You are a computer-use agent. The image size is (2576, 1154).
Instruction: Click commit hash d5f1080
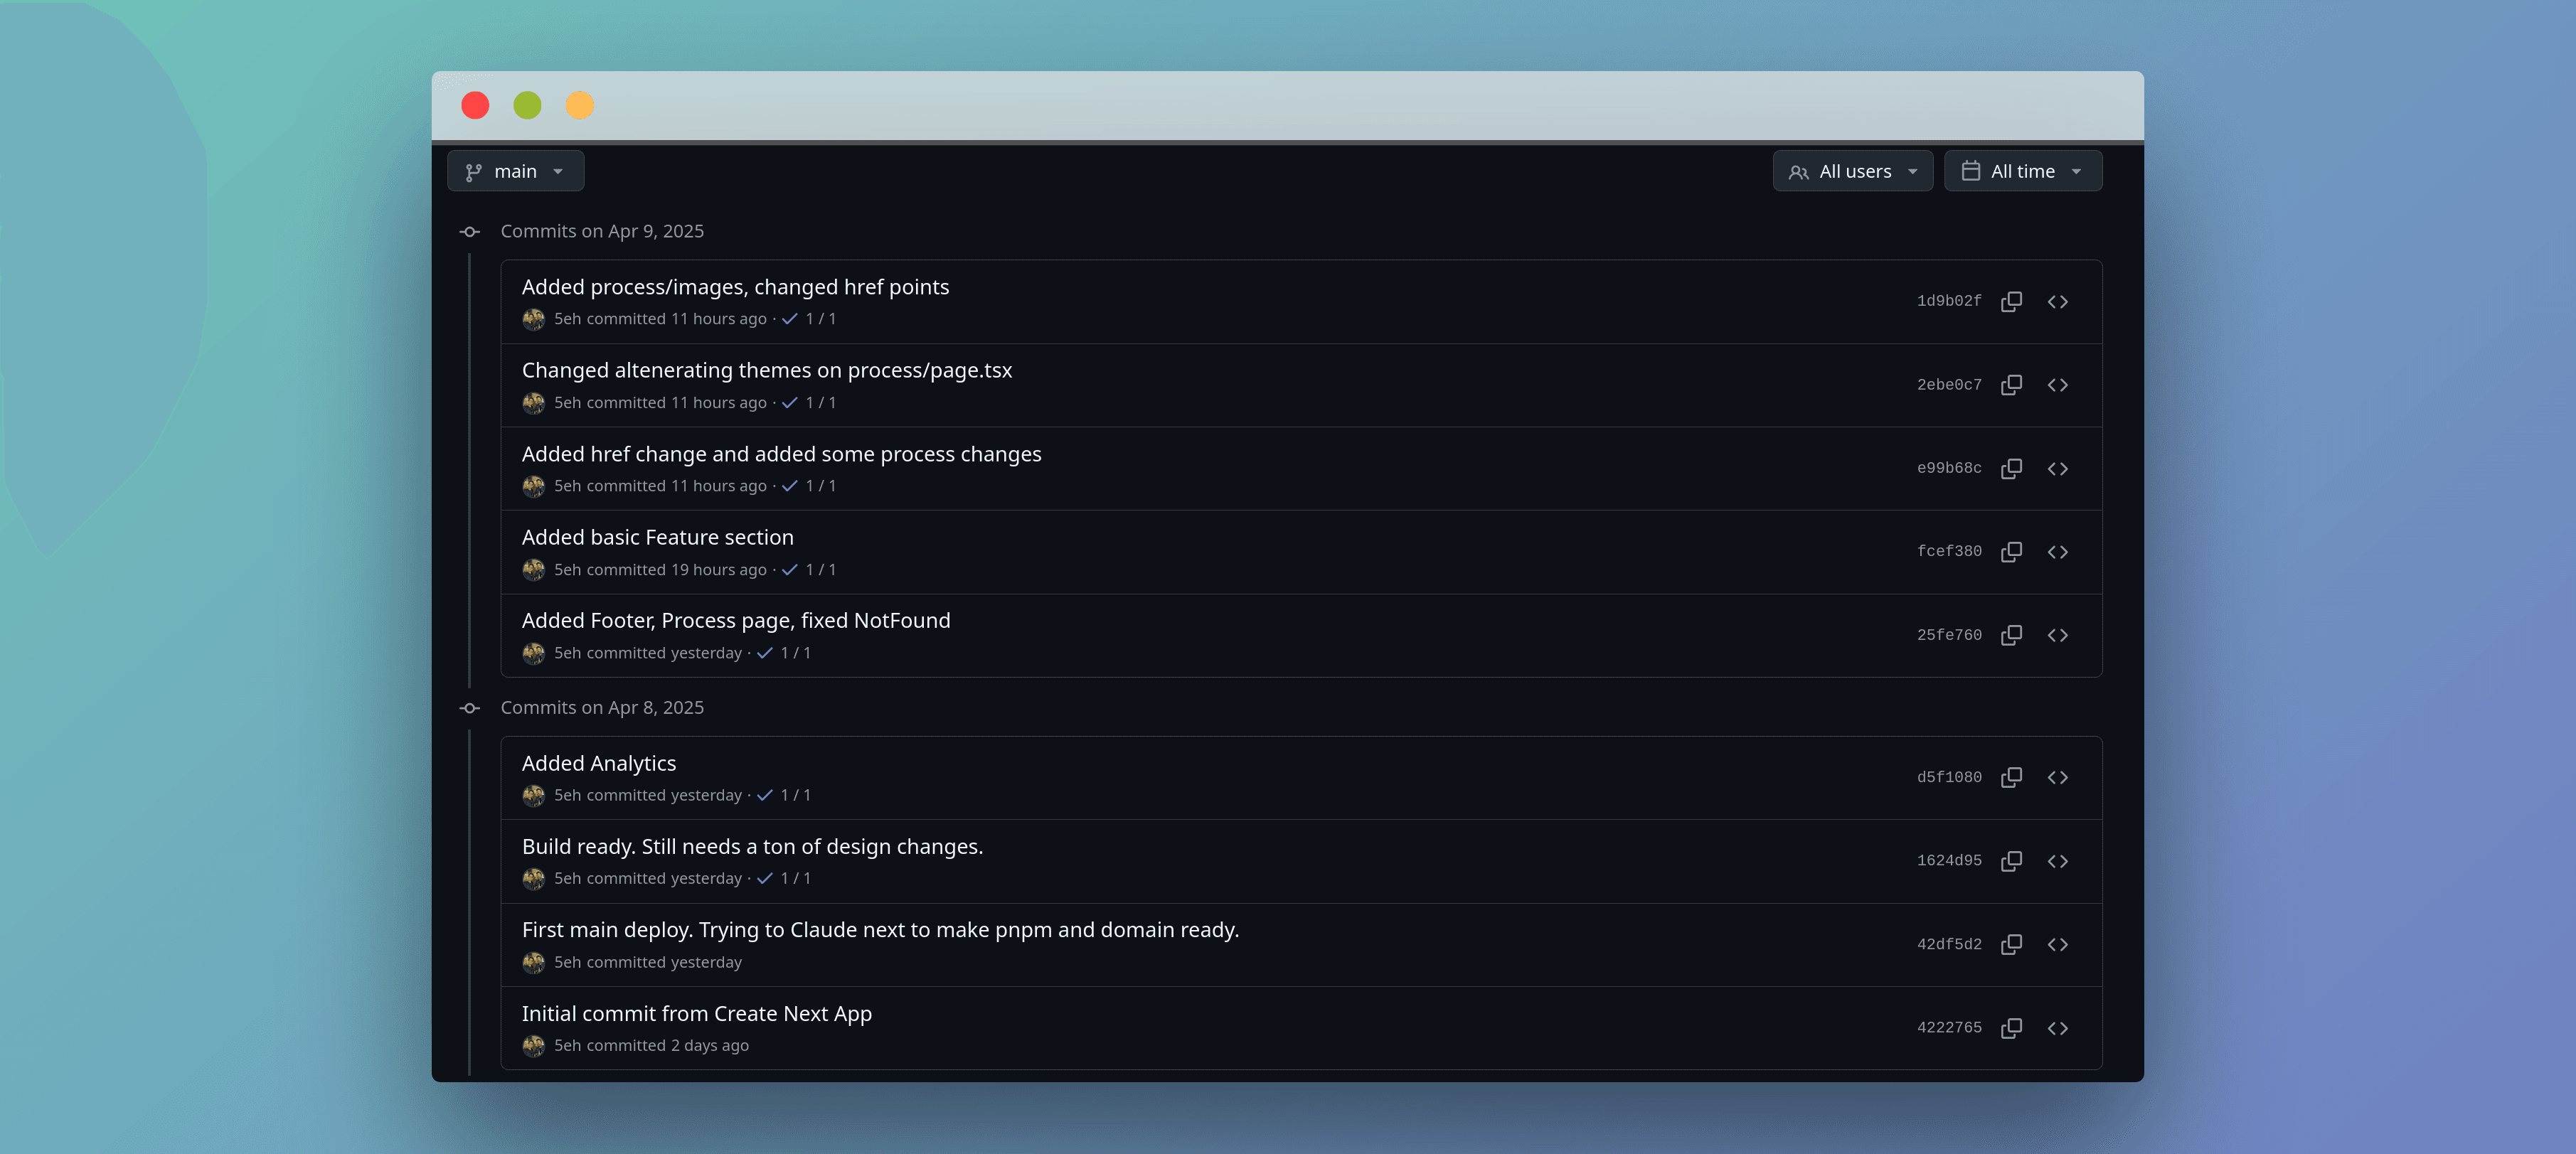pyautogui.click(x=1948, y=777)
